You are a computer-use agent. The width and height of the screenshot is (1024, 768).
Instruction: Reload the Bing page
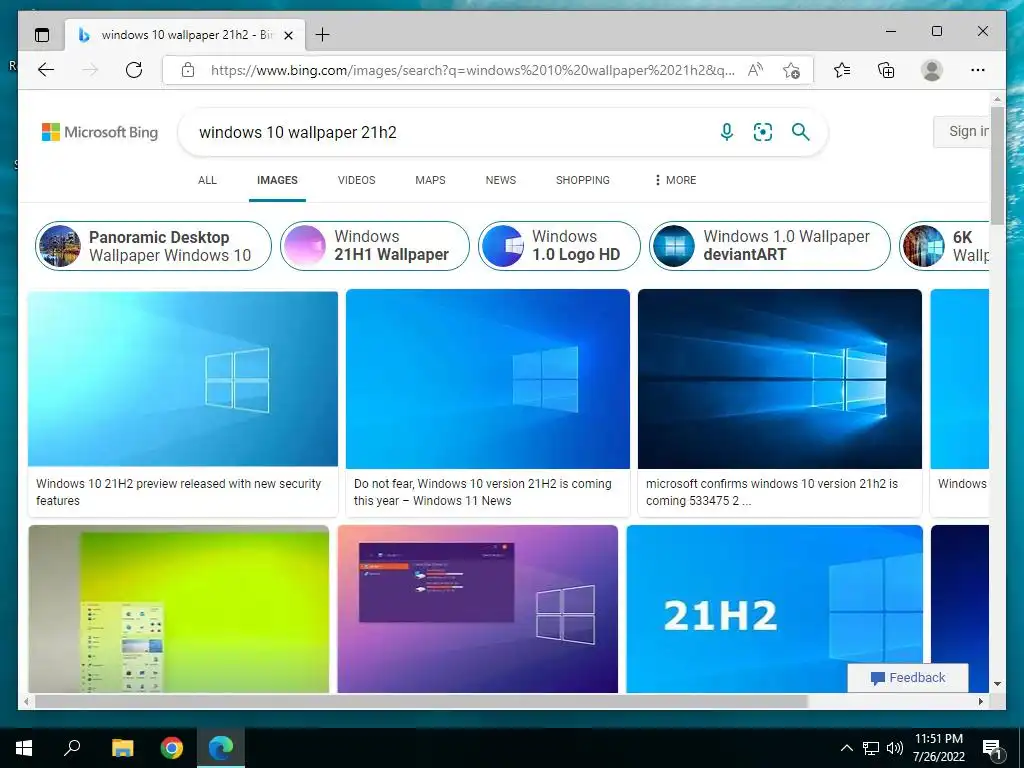pyautogui.click(x=134, y=70)
